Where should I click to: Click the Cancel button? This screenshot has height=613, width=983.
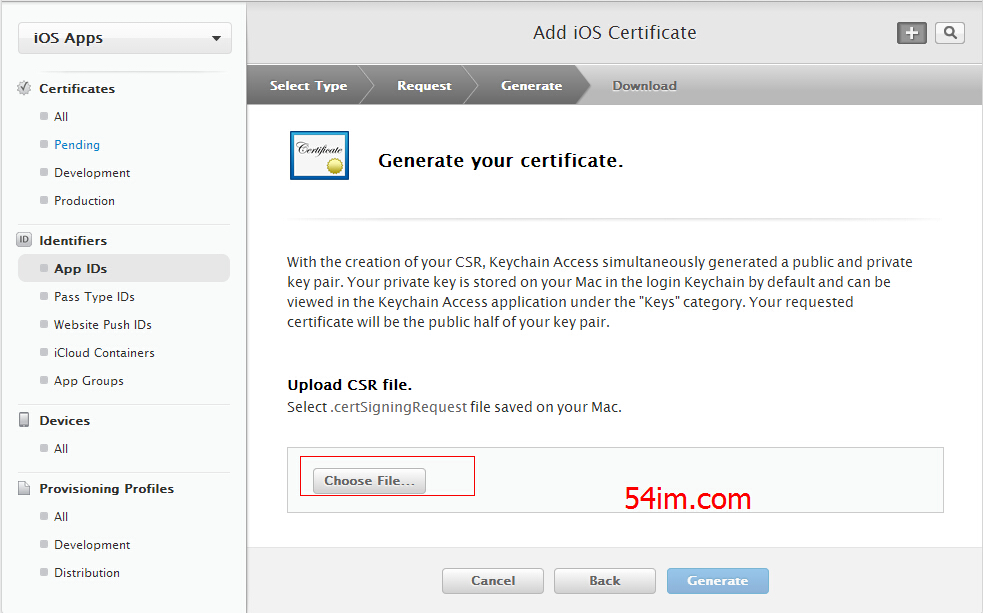(493, 581)
